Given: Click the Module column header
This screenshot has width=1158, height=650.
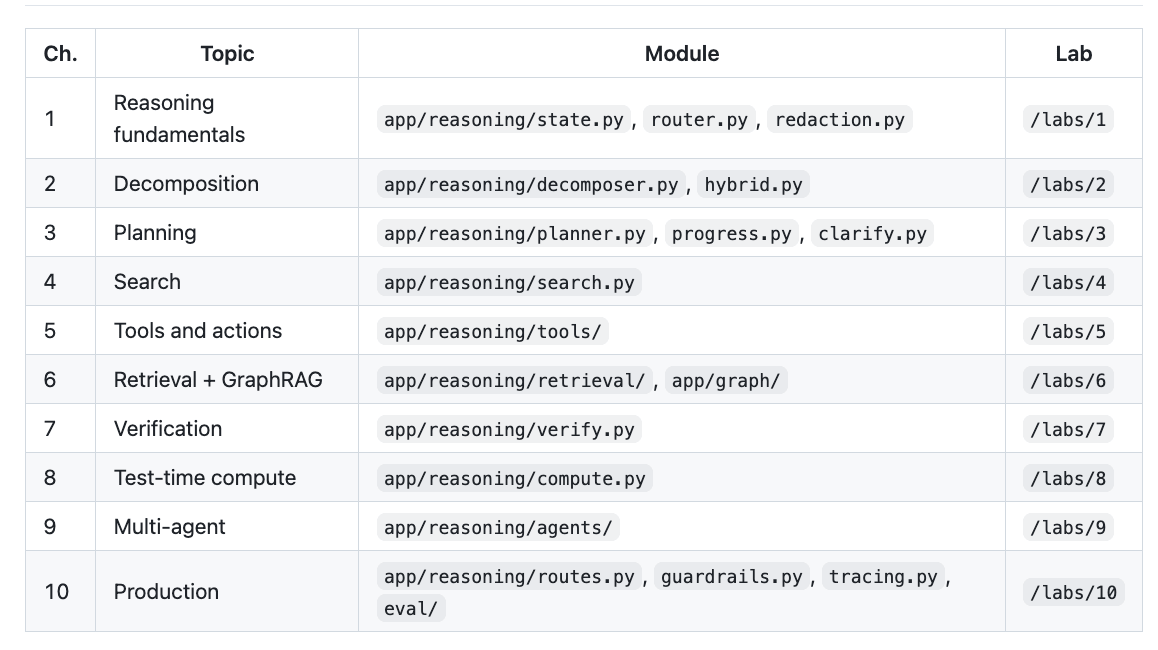Looking at the screenshot, I should [682, 54].
